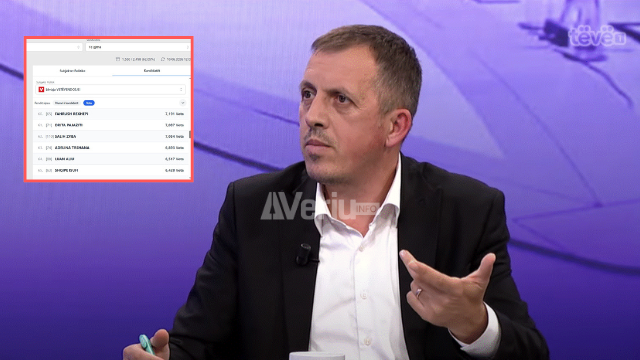Viewport: 640px width, 360px height.
Task: Open the second dropdown beside the empty one
Action: click(138, 47)
